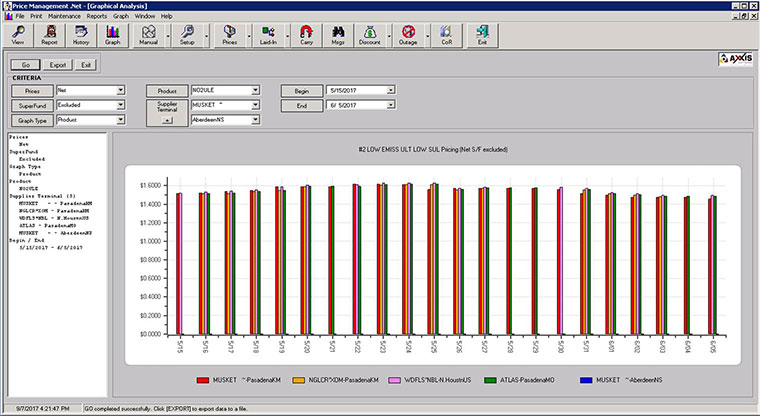Screen dimensions: 760x416
Task: Click blue MUSKET AberdeenNS legend swatch
Action: (586, 380)
